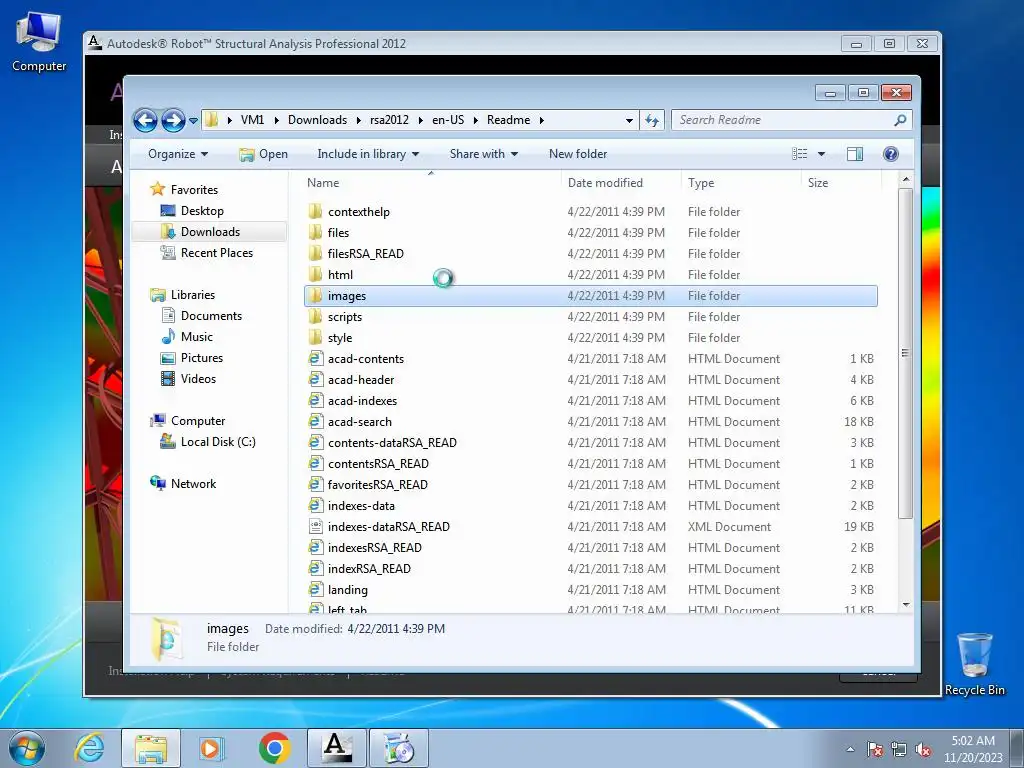Open the Share with menu
The image size is (1024, 768).
coord(483,154)
